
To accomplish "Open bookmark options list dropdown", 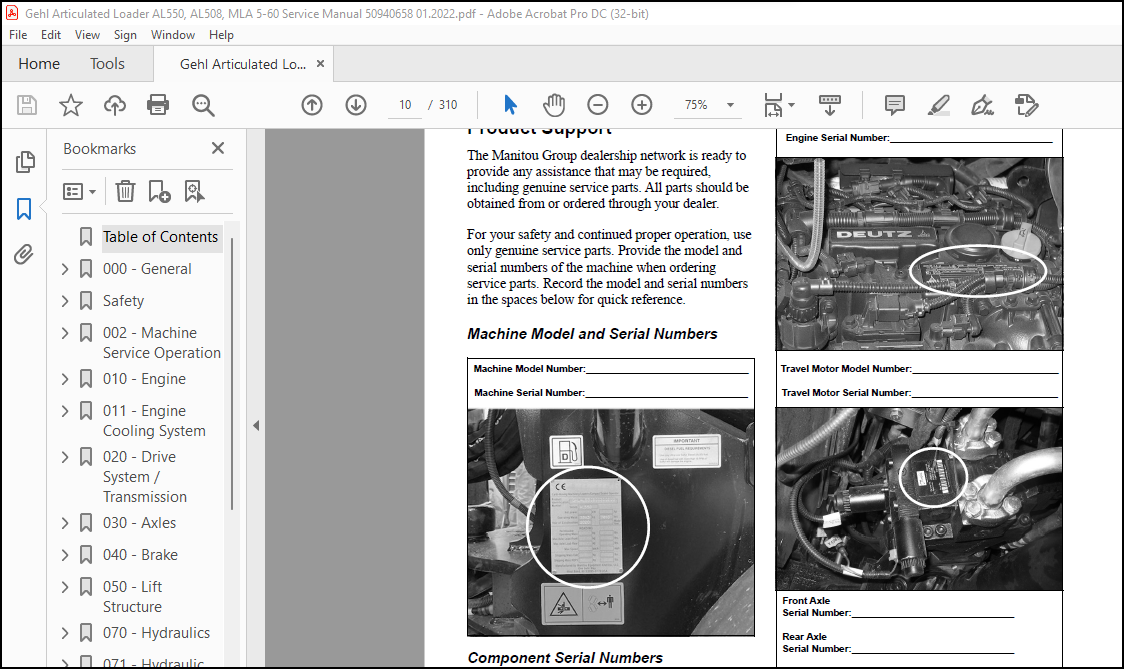I will click(x=80, y=191).
